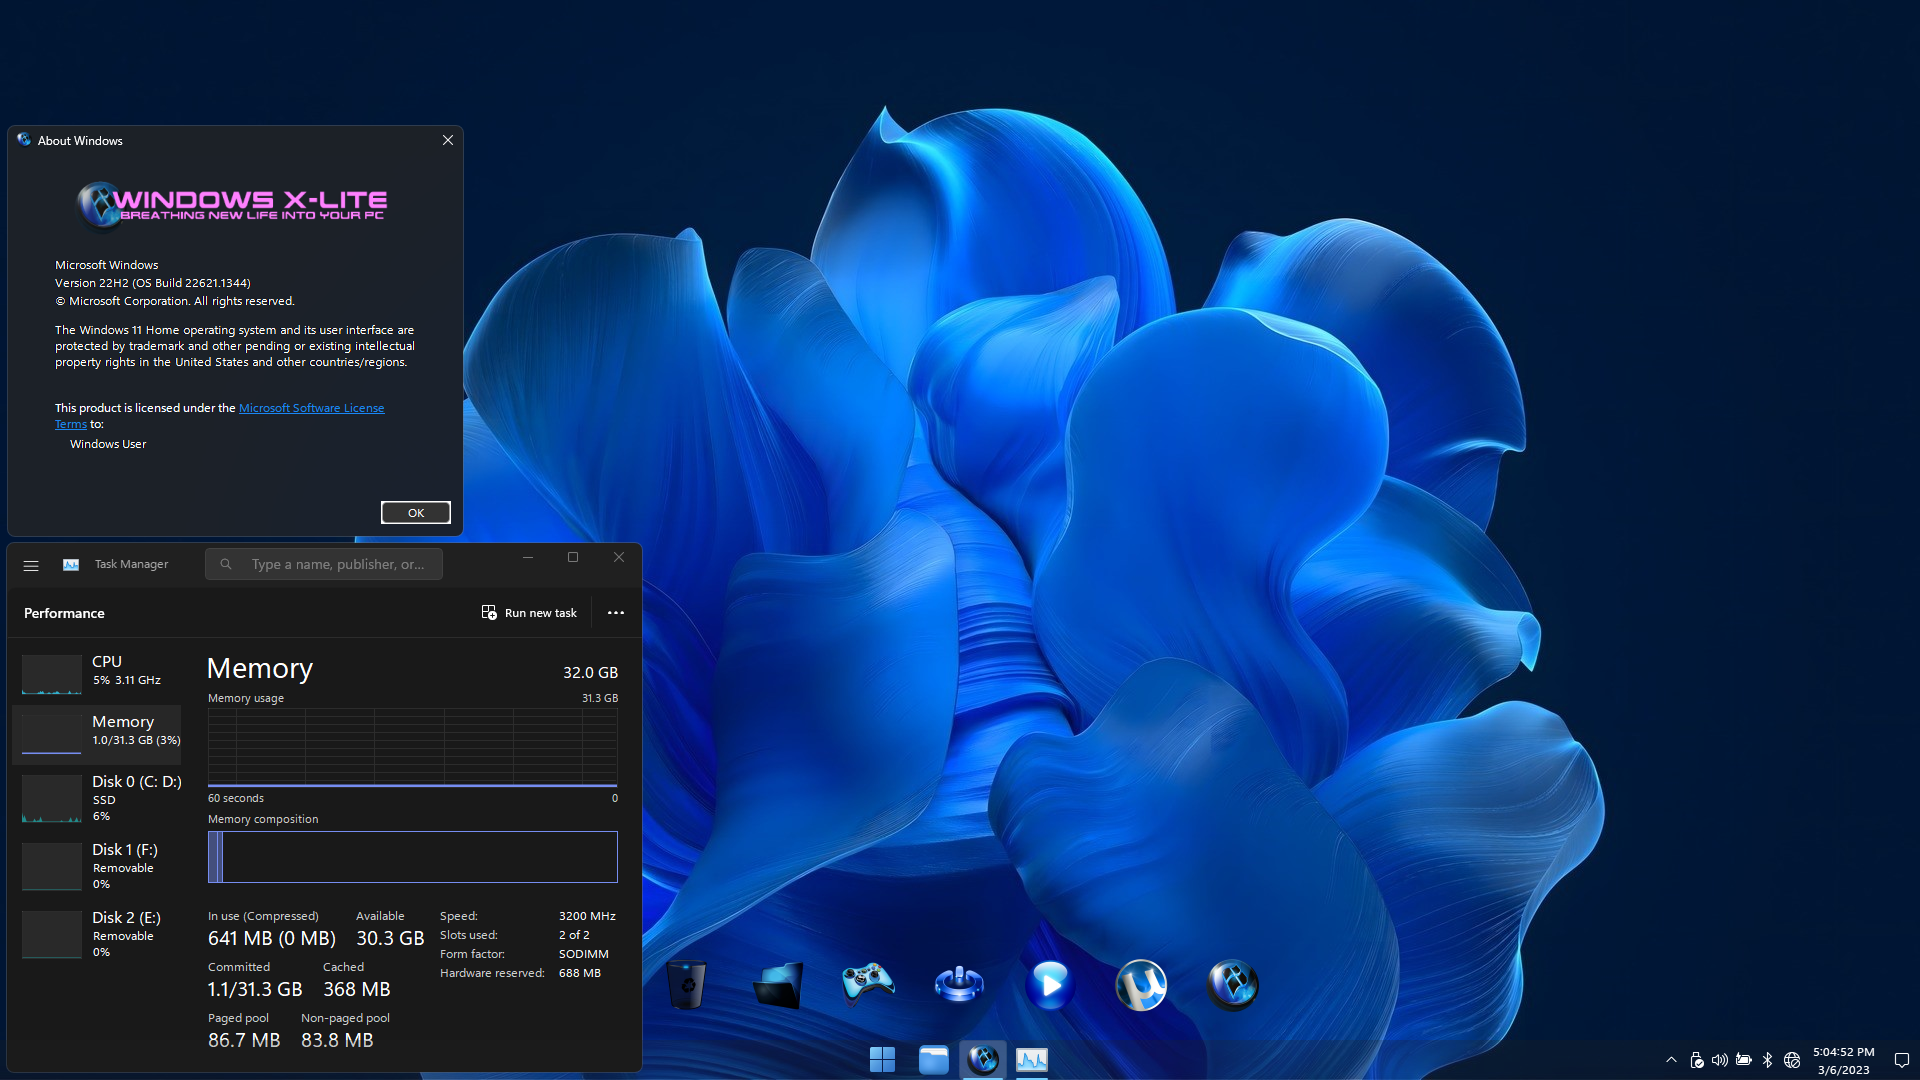Click the Task Manager search box
The width and height of the screenshot is (1920, 1080).
click(x=324, y=564)
